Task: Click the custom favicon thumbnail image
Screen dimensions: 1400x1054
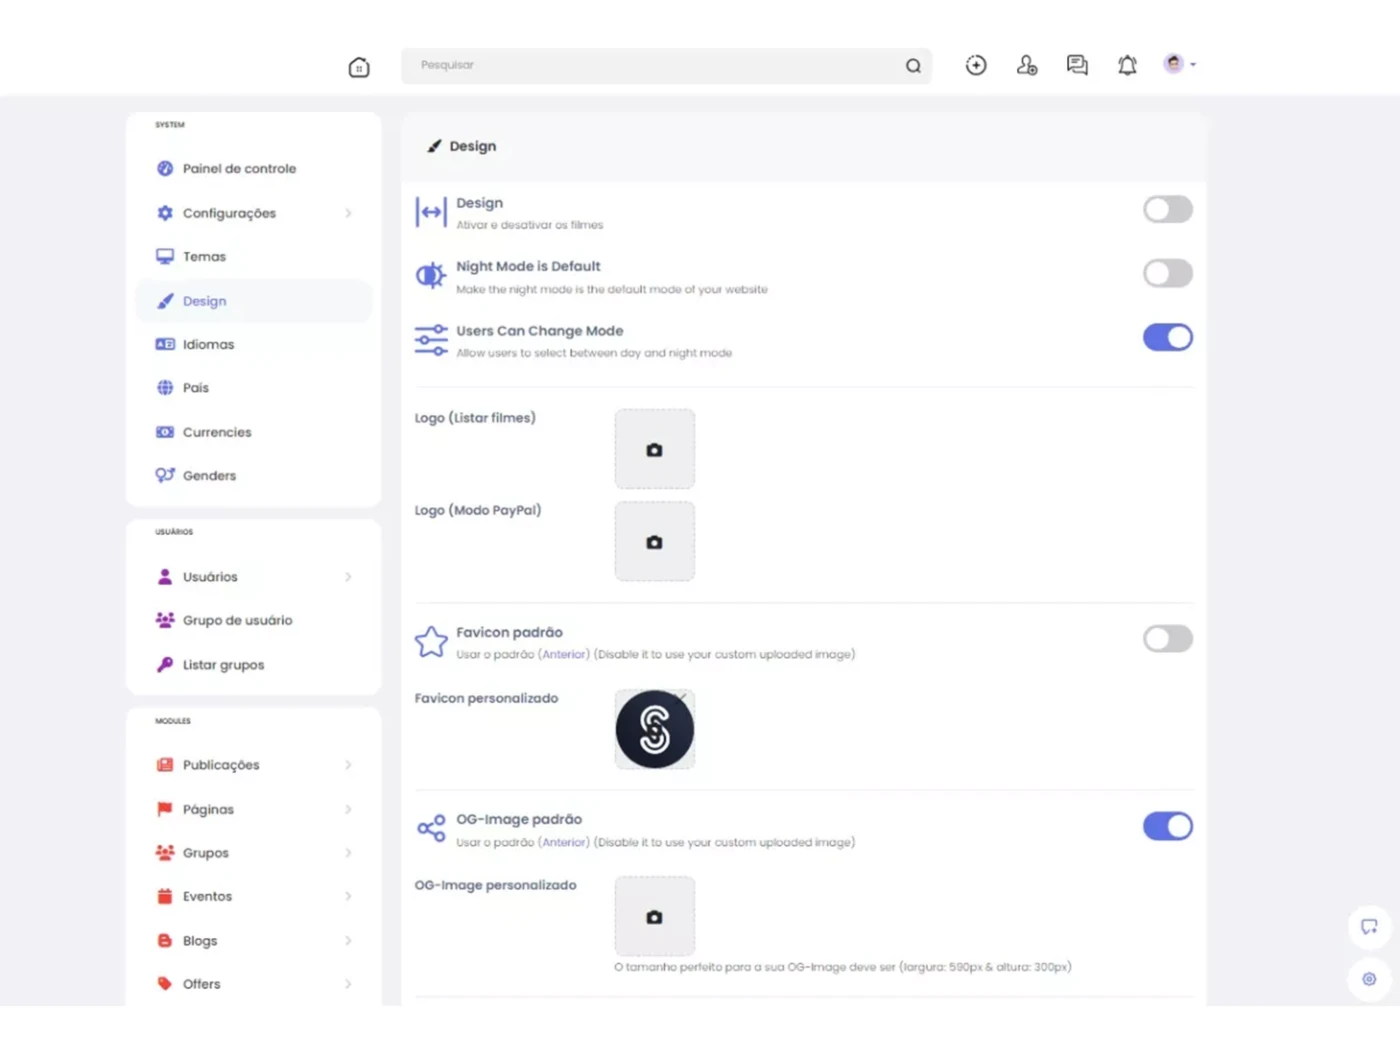Action: click(x=654, y=729)
